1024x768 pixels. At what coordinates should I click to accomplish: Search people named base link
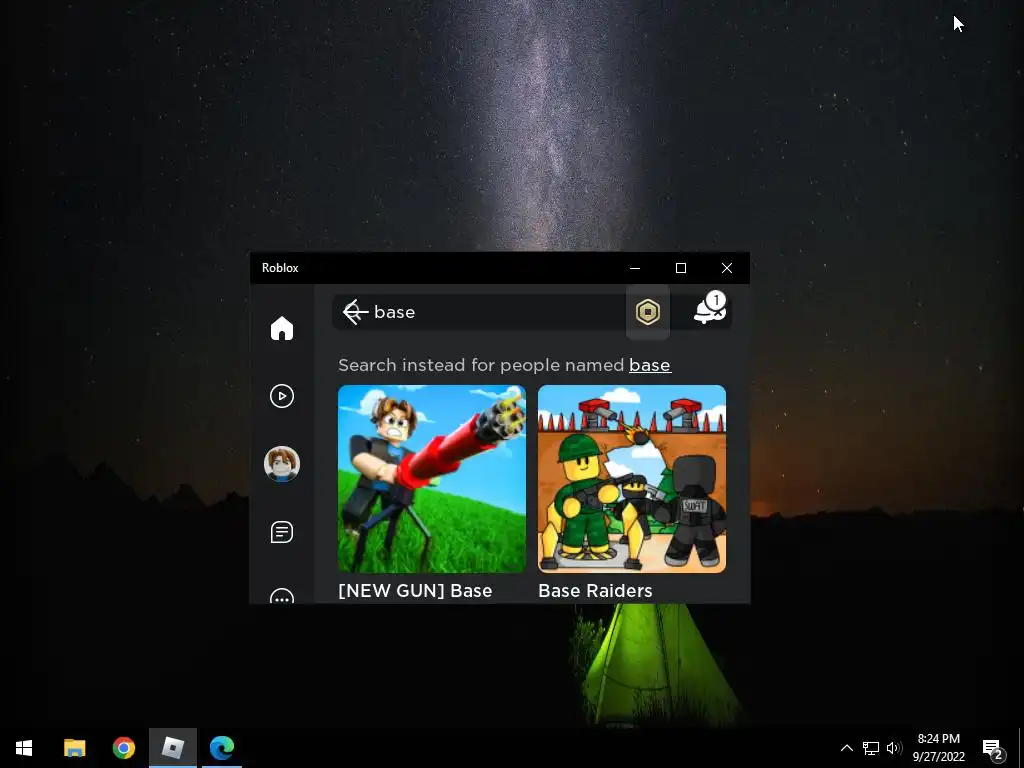coord(650,365)
